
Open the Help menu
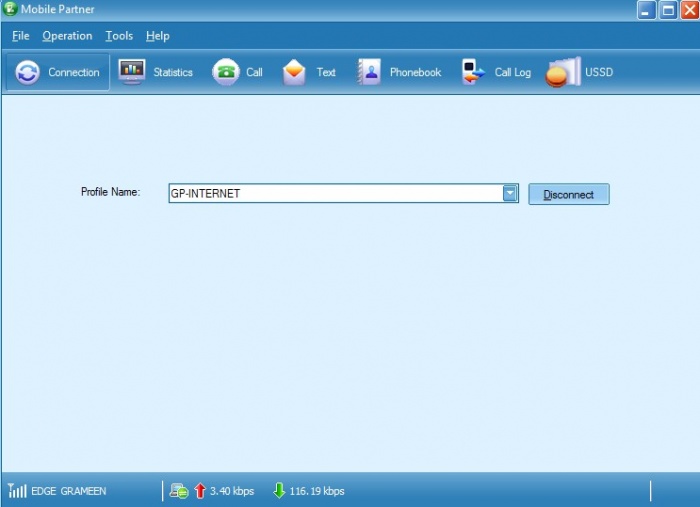click(158, 36)
